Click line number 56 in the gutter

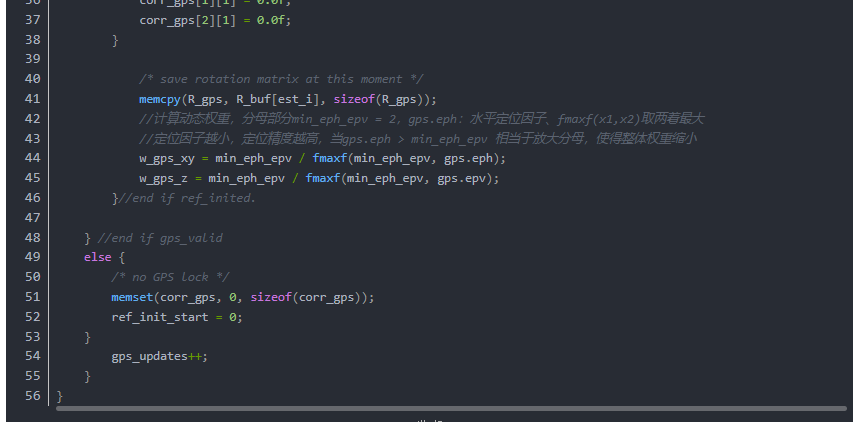coord(33,395)
